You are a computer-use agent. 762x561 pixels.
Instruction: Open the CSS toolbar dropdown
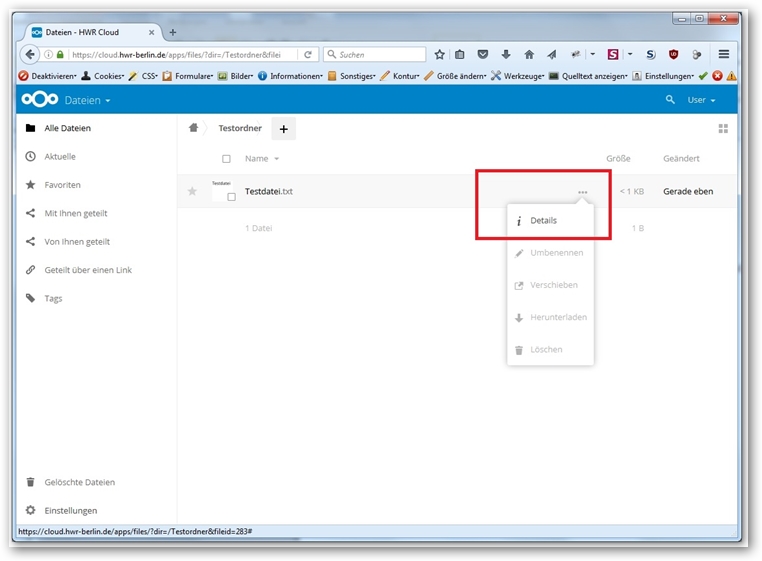tap(143, 76)
